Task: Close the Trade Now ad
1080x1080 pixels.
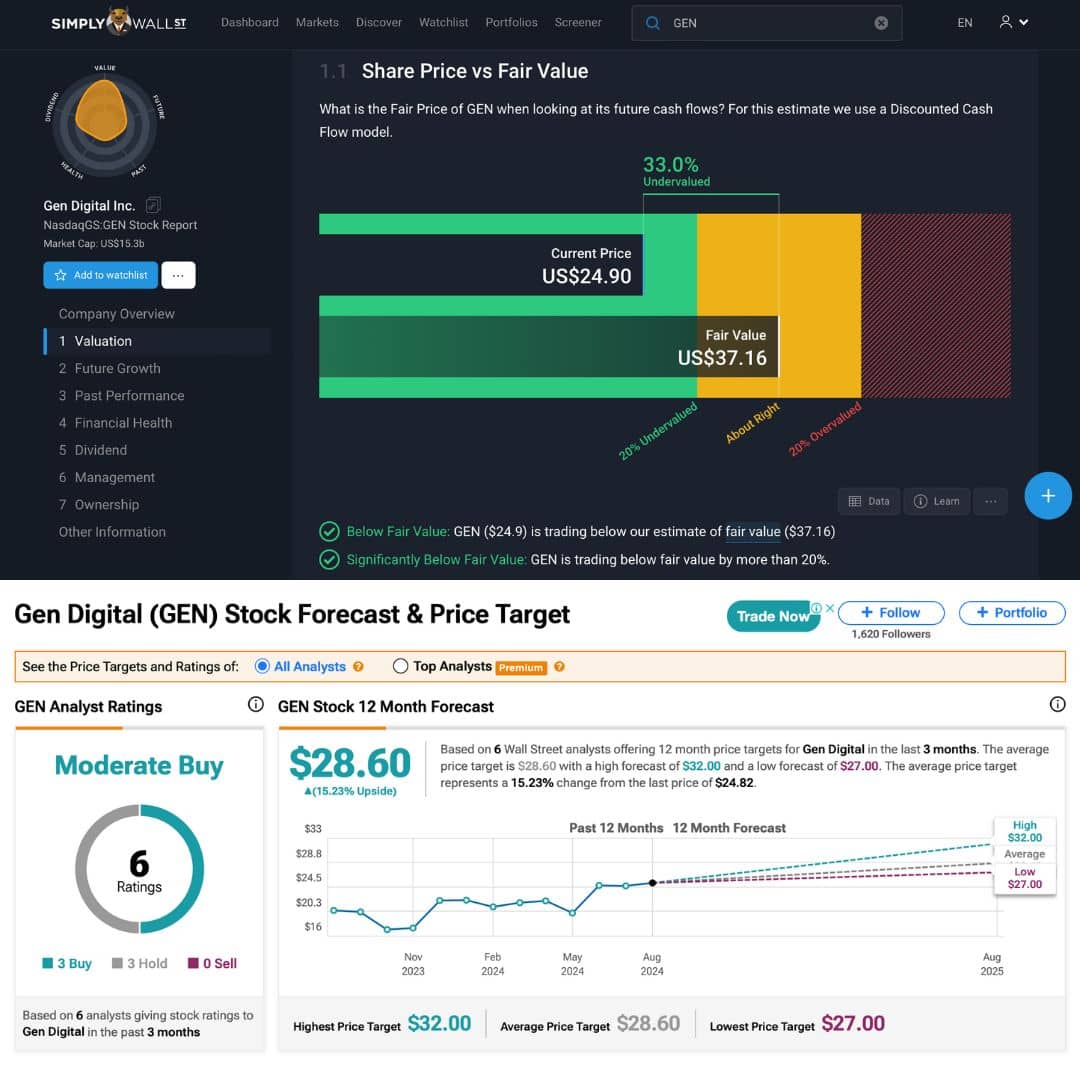Action: [830, 608]
